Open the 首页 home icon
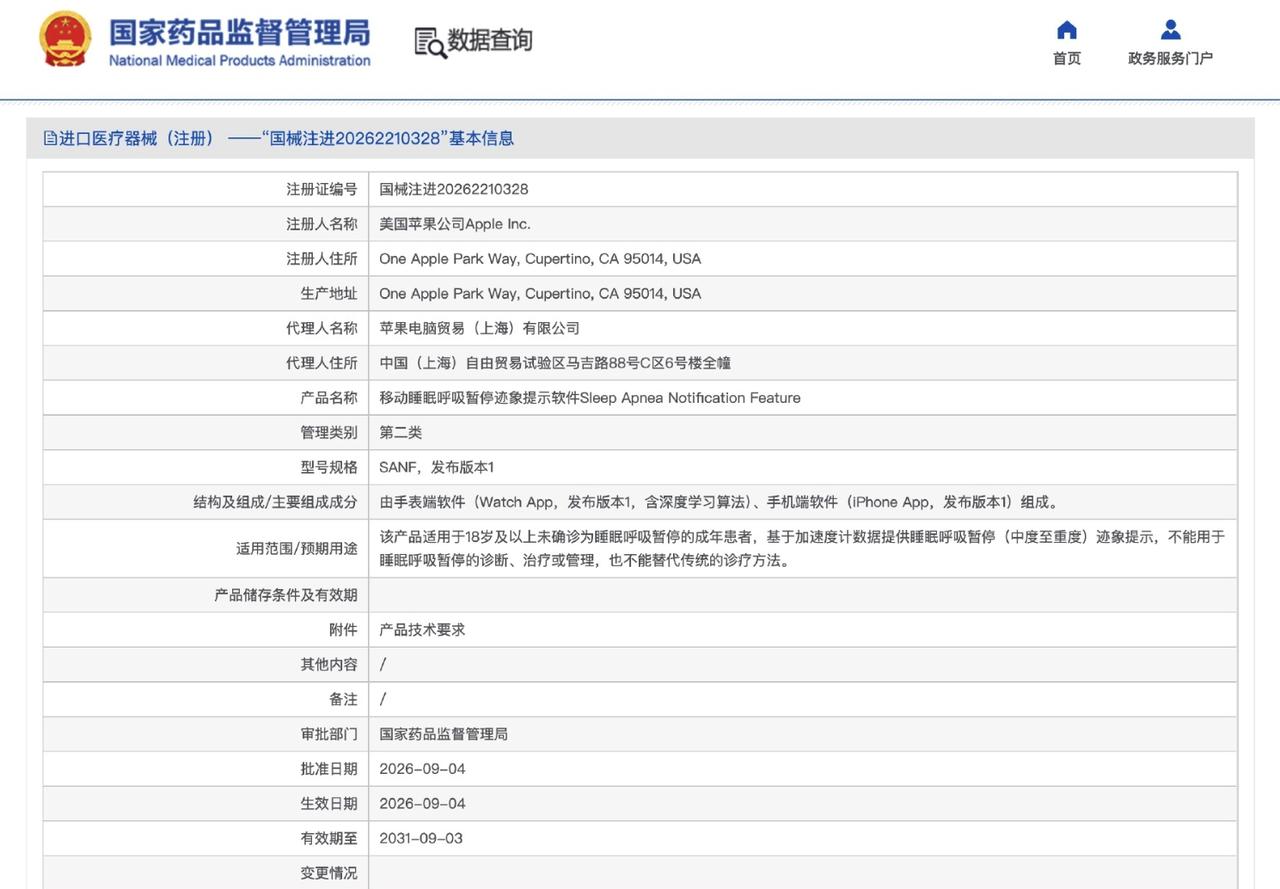Screen dimensions: 1280x889 pyautogui.click(x=1067, y=30)
